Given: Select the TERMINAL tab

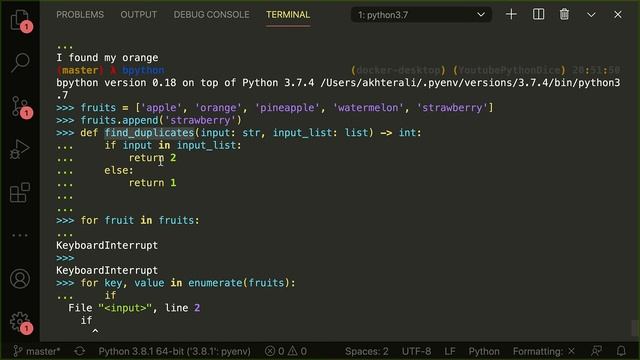Looking at the screenshot, I should tap(288, 15).
